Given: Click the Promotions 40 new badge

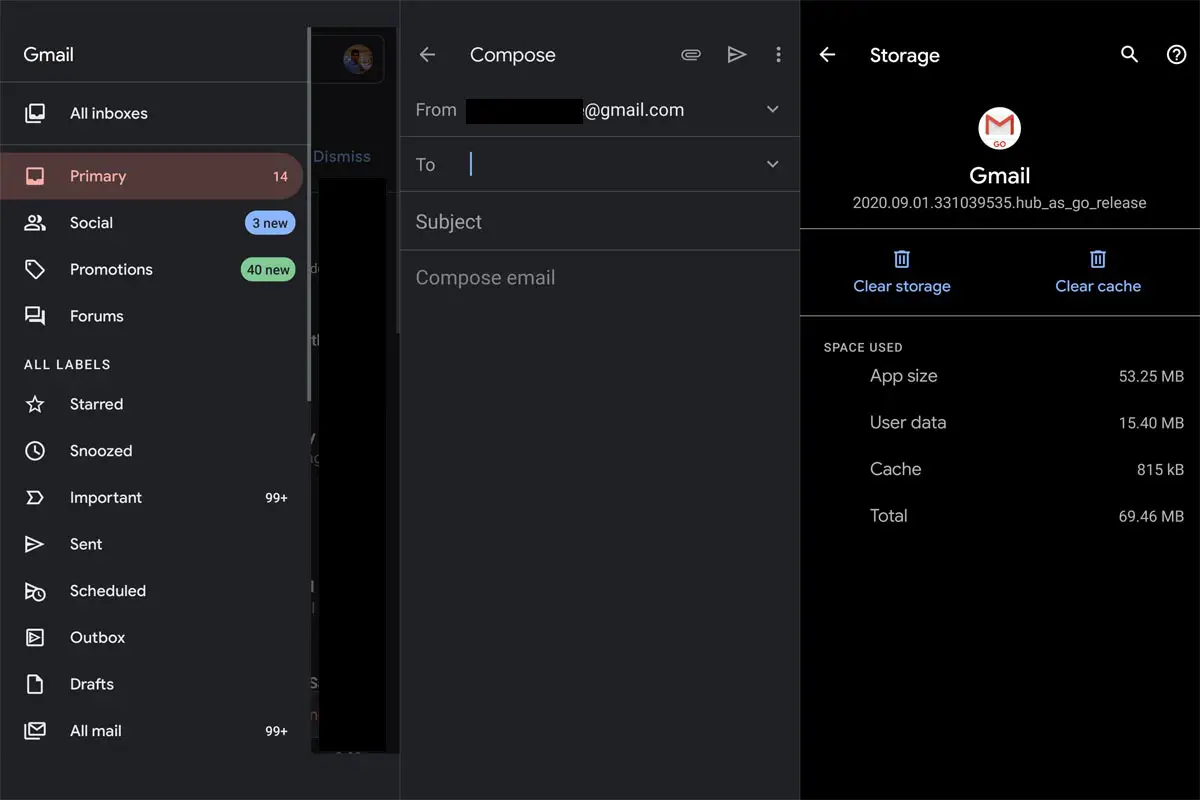Looking at the screenshot, I should [x=268, y=269].
